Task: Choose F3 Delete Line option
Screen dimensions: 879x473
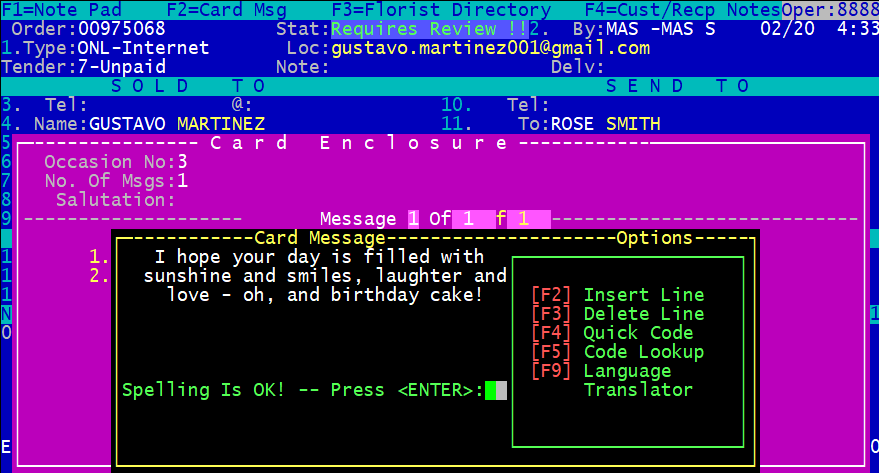Action: point(617,314)
